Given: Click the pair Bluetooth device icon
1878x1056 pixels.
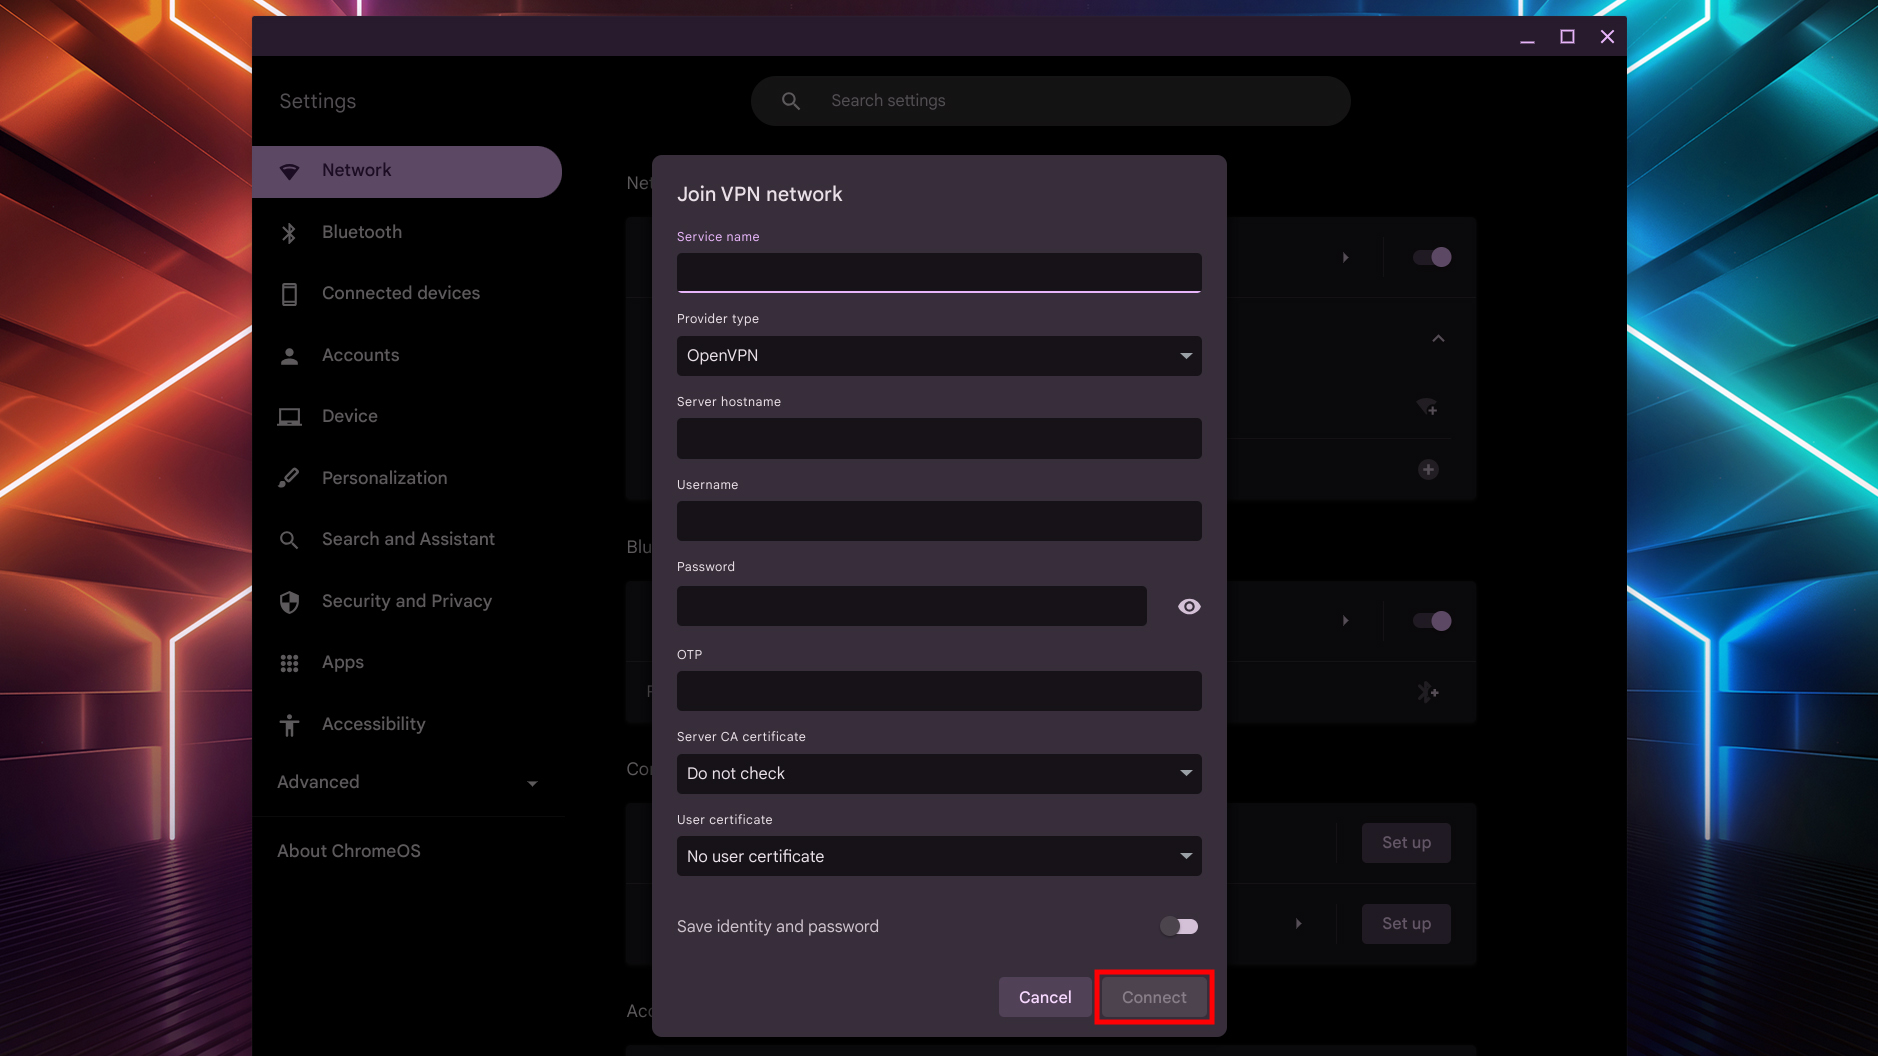Looking at the screenshot, I should tap(1427, 692).
